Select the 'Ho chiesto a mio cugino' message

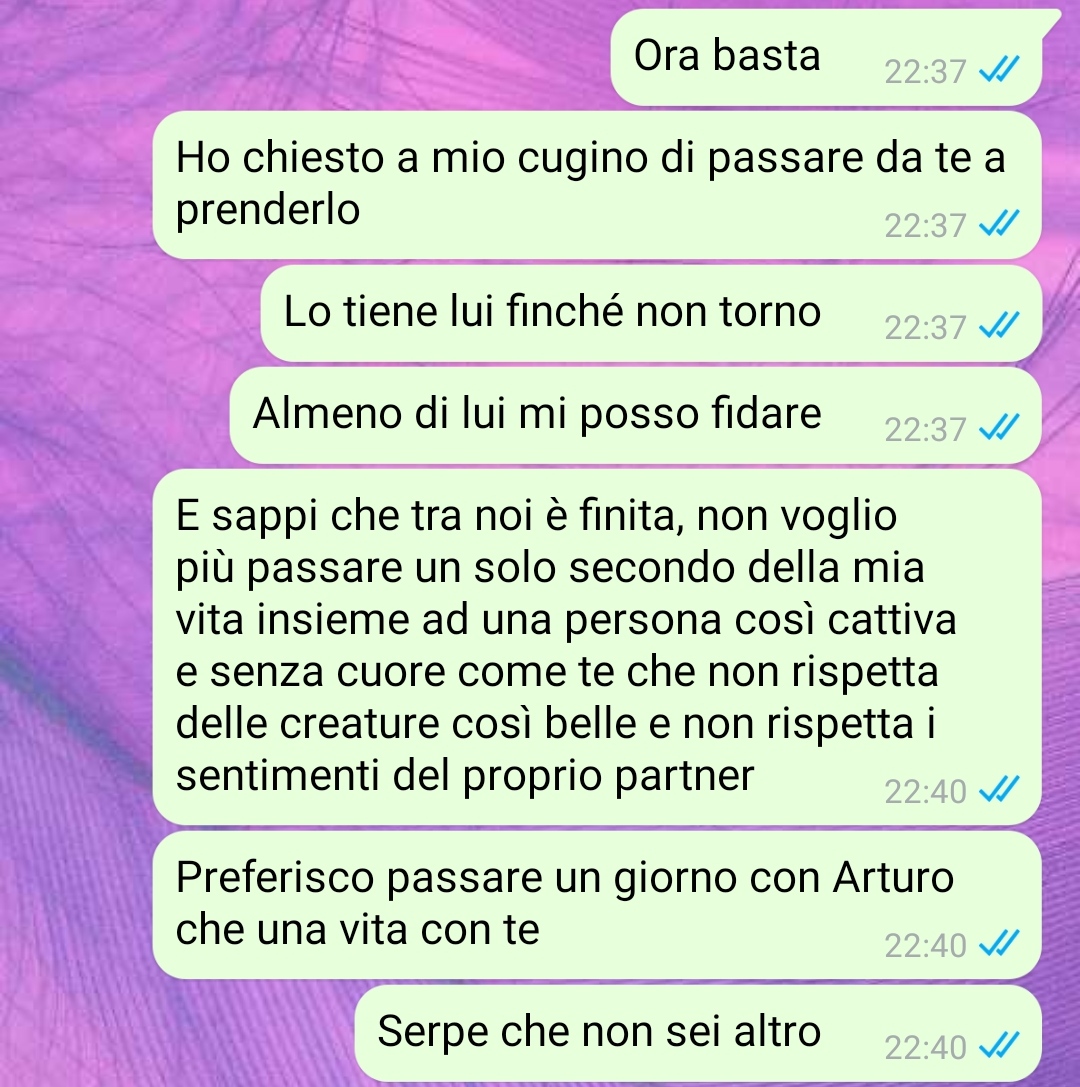click(x=597, y=185)
